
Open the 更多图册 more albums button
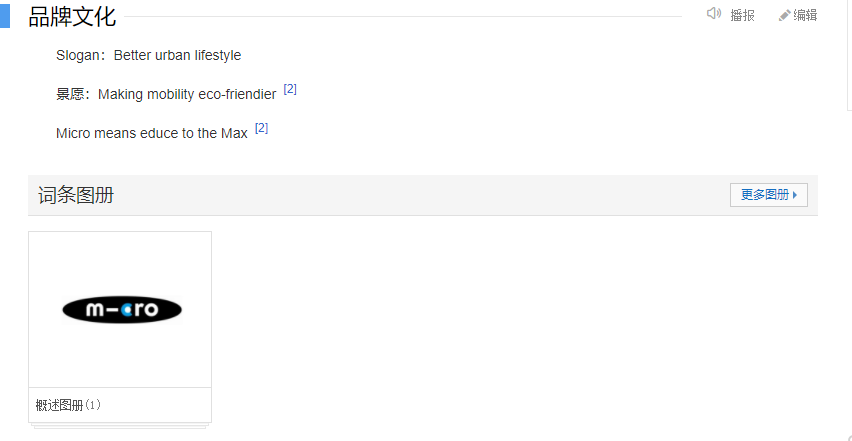click(768, 195)
